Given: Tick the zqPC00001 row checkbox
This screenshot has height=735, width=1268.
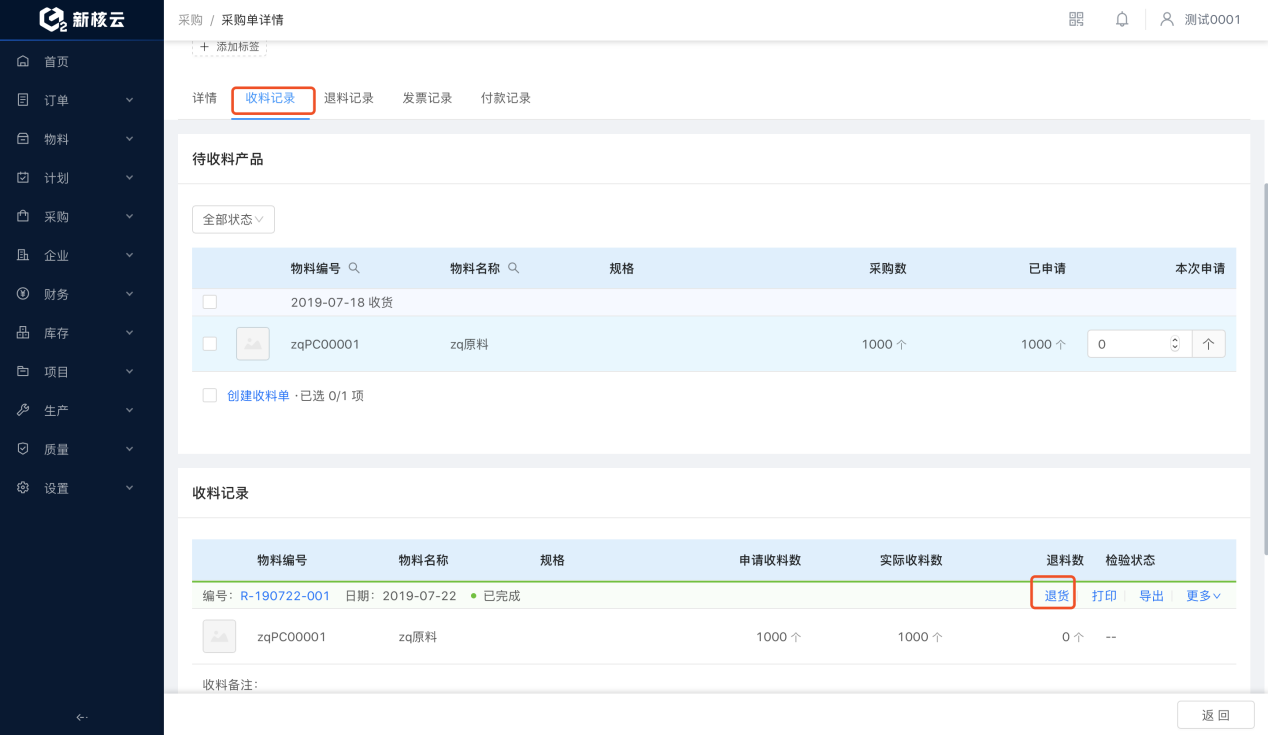Looking at the screenshot, I should (x=210, y=344).
